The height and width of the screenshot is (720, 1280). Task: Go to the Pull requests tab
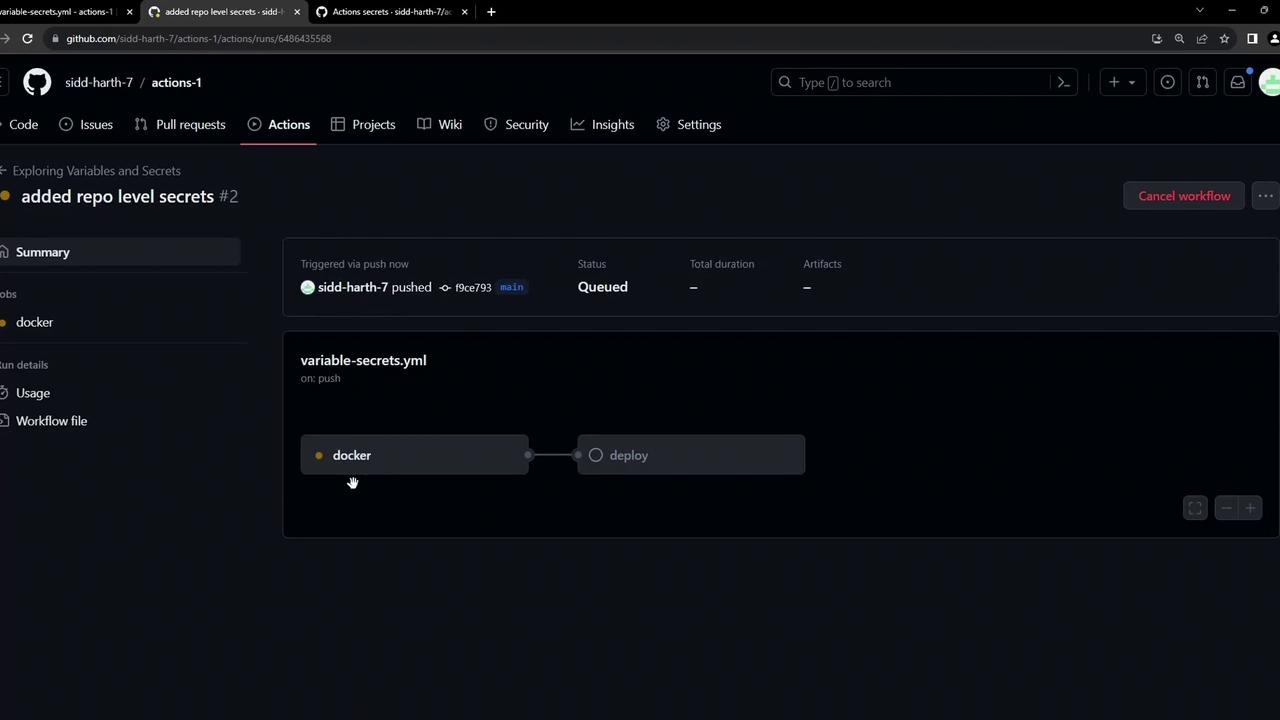[180, 125]
